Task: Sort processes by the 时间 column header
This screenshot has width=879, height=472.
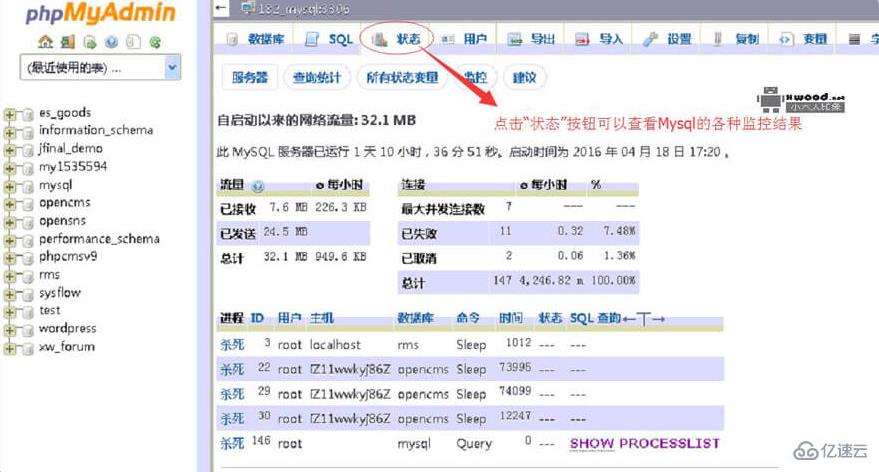Action: [x=511, y=318]
